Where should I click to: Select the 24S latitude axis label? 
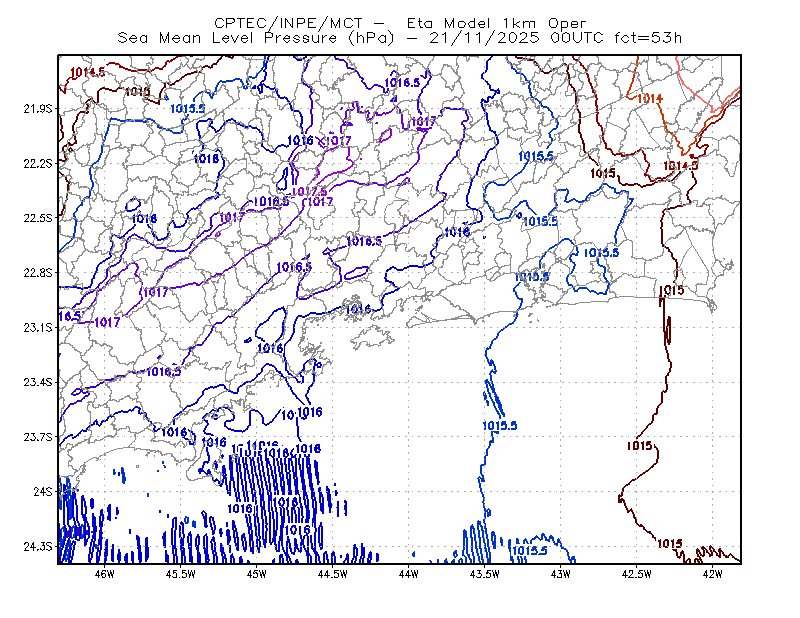pos(43,491)
